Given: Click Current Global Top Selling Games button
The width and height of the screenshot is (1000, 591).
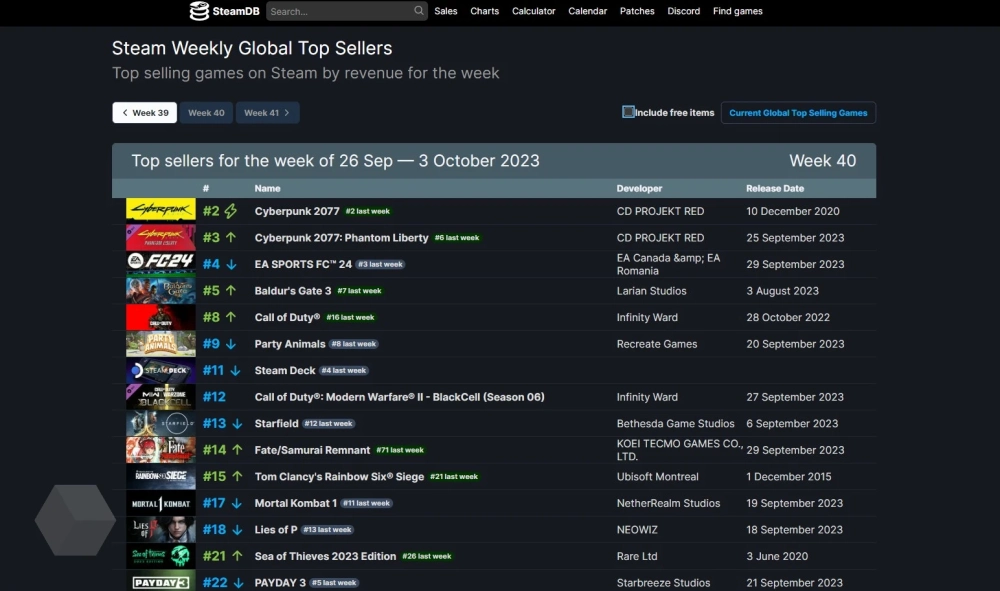Looking at the screenshot, I should tap(798, 113).
